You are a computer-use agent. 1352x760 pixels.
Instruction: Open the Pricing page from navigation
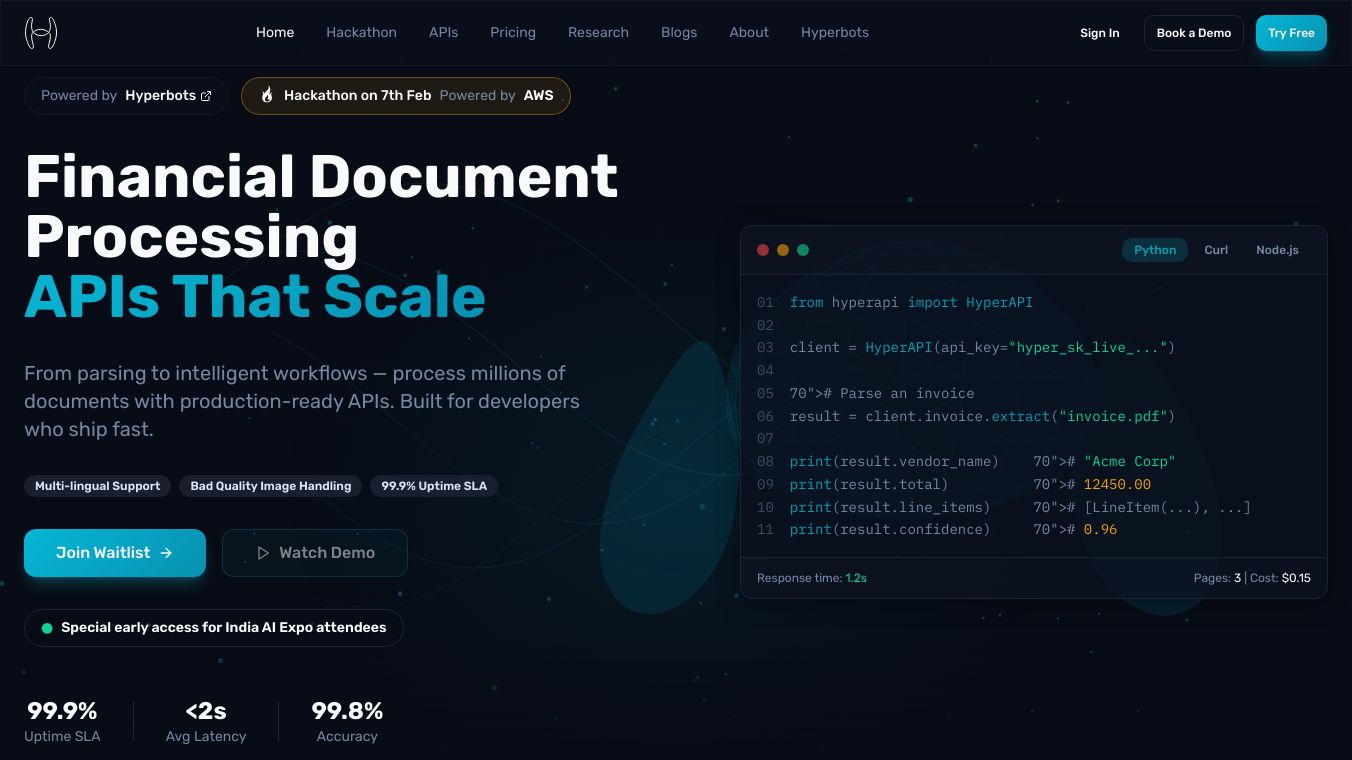click(513, 32)
